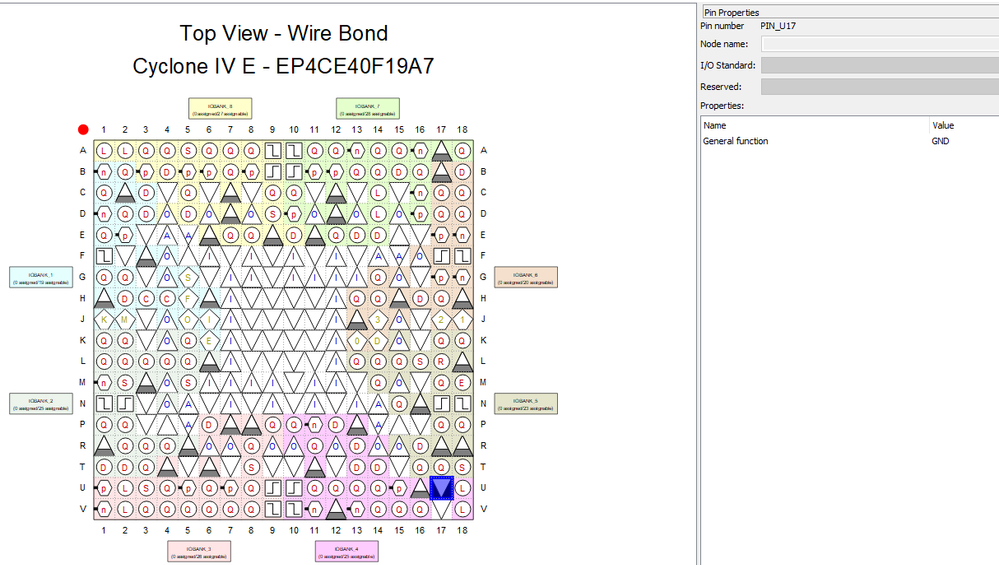Select the IOBANK_5 label
Viewport: 999px width, 565px height.
(526, 404)
